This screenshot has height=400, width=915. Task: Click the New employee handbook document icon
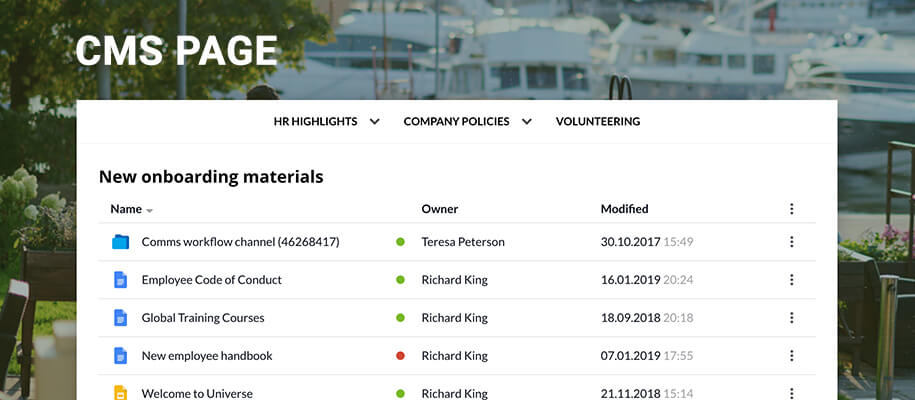point(121,356)
